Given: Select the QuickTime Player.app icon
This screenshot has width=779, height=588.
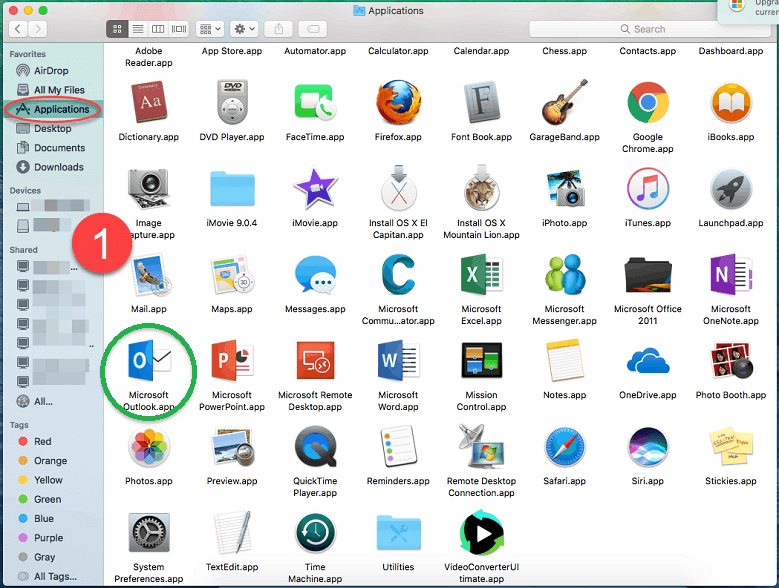Looking at the screenshot, I should pyautogui.click(x=315, y=447).
